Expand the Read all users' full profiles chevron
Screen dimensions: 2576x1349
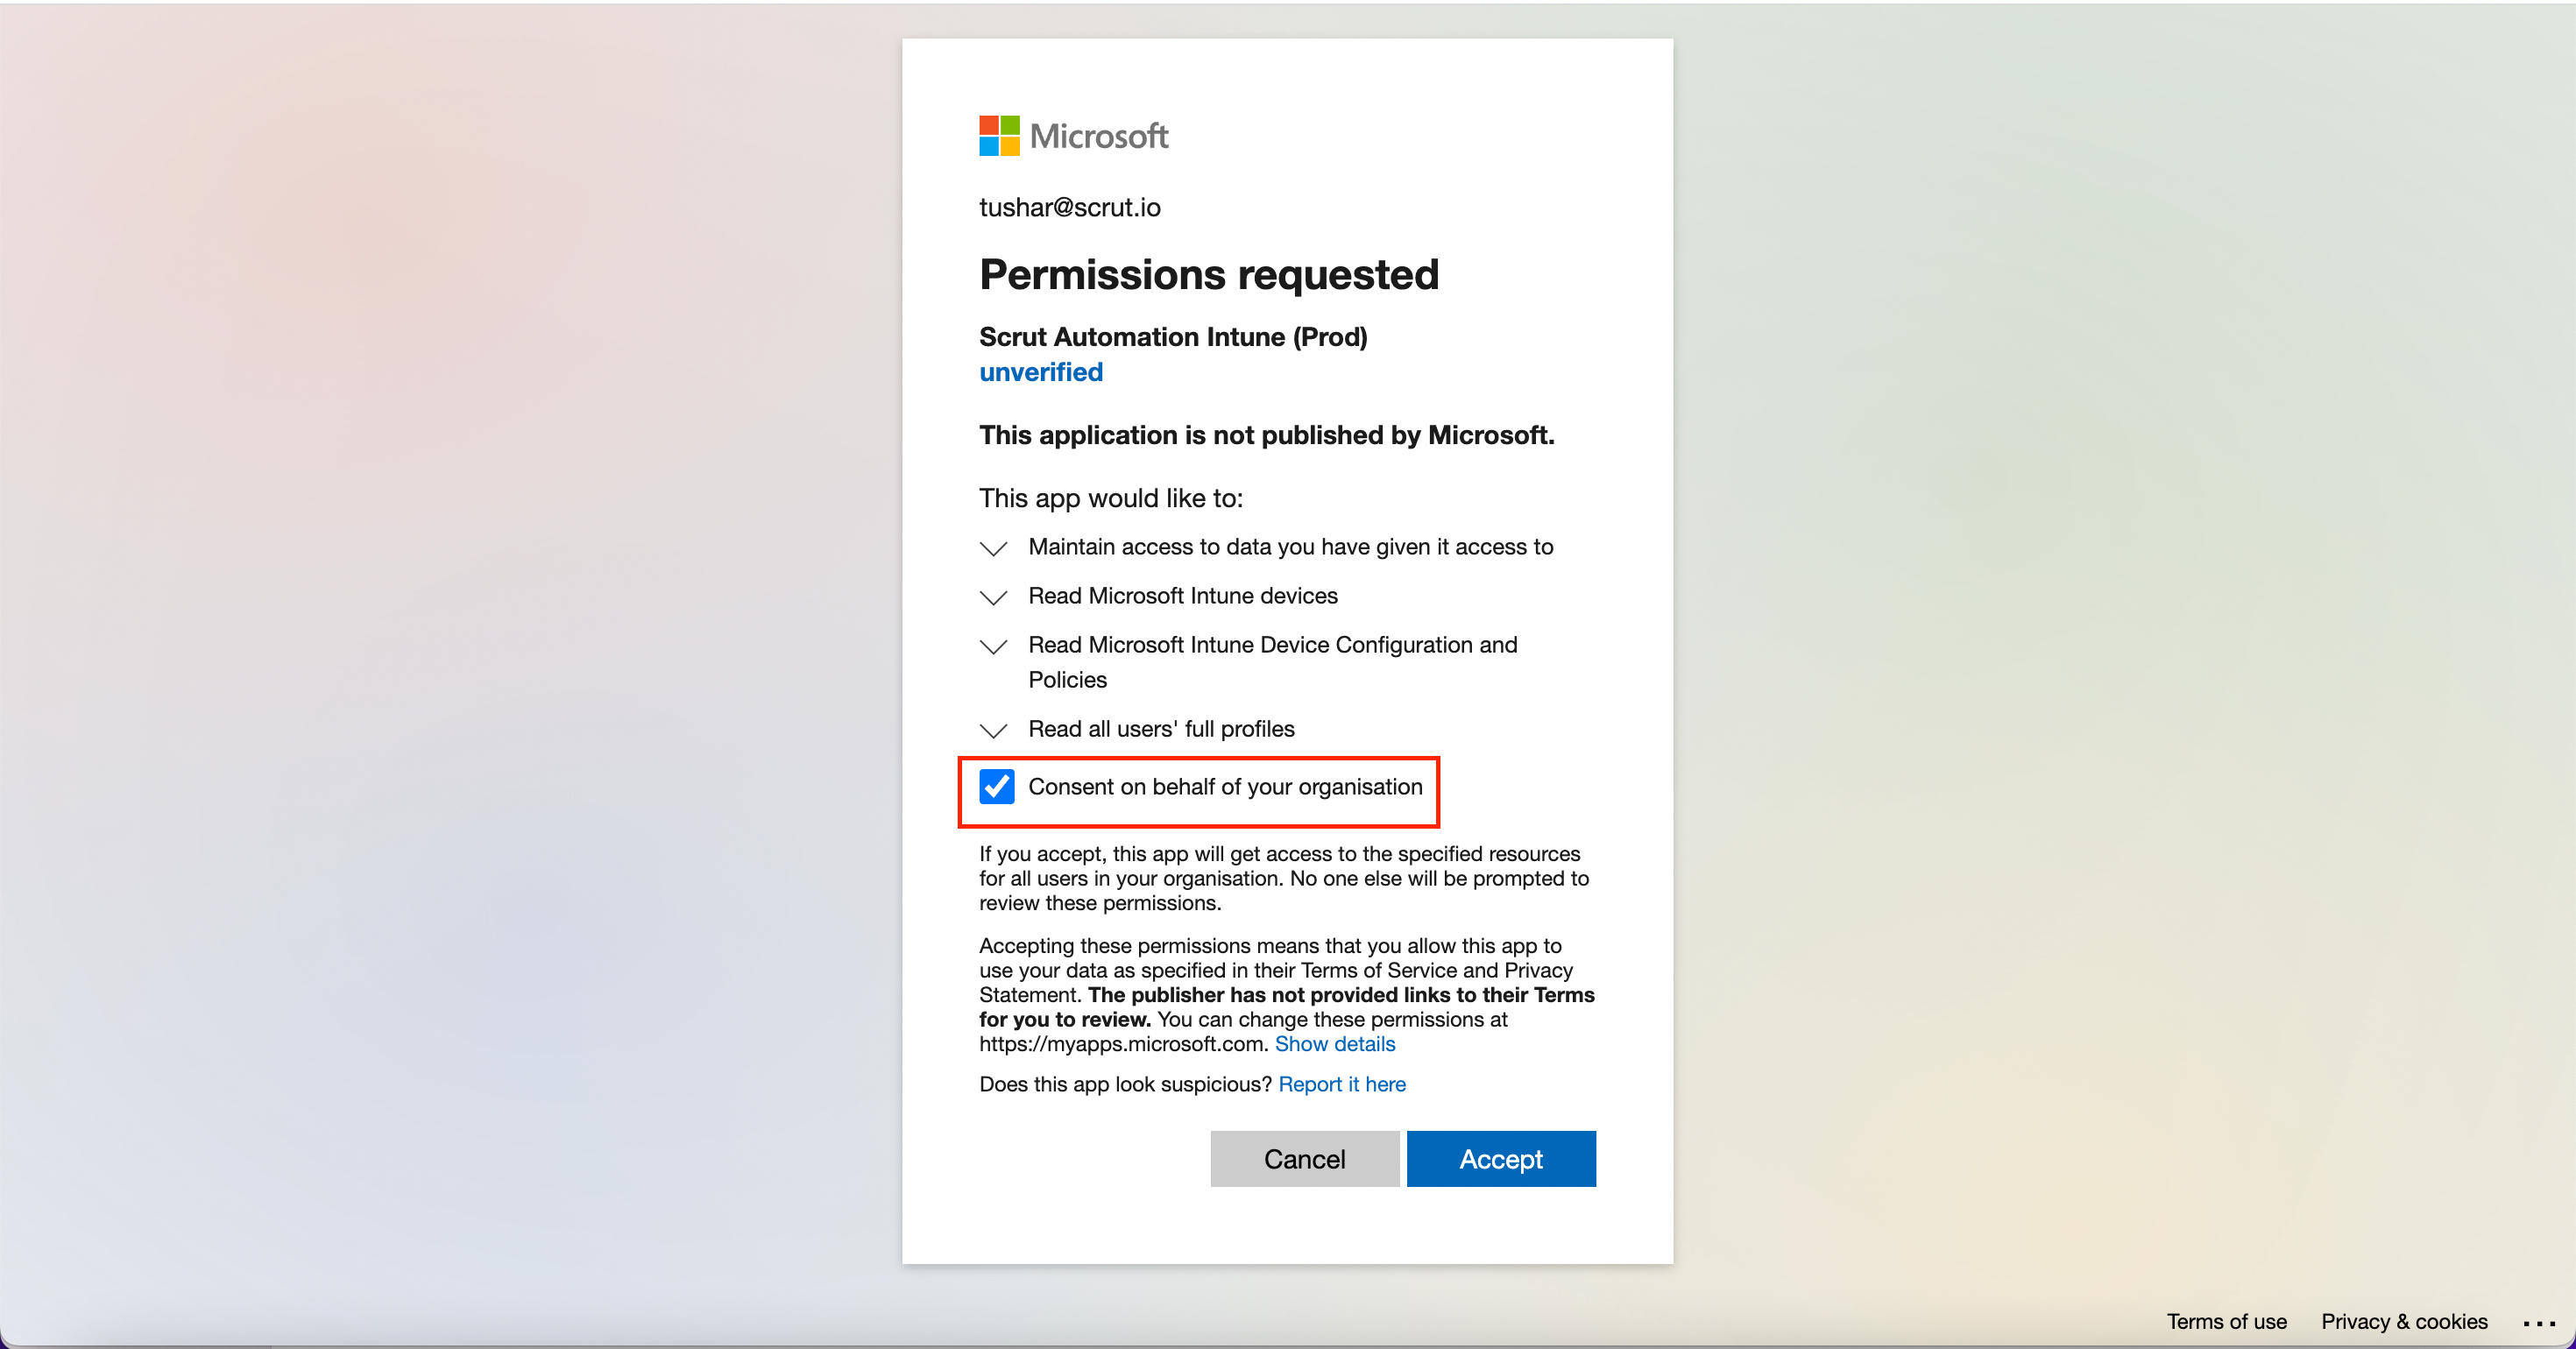(993, 730)
